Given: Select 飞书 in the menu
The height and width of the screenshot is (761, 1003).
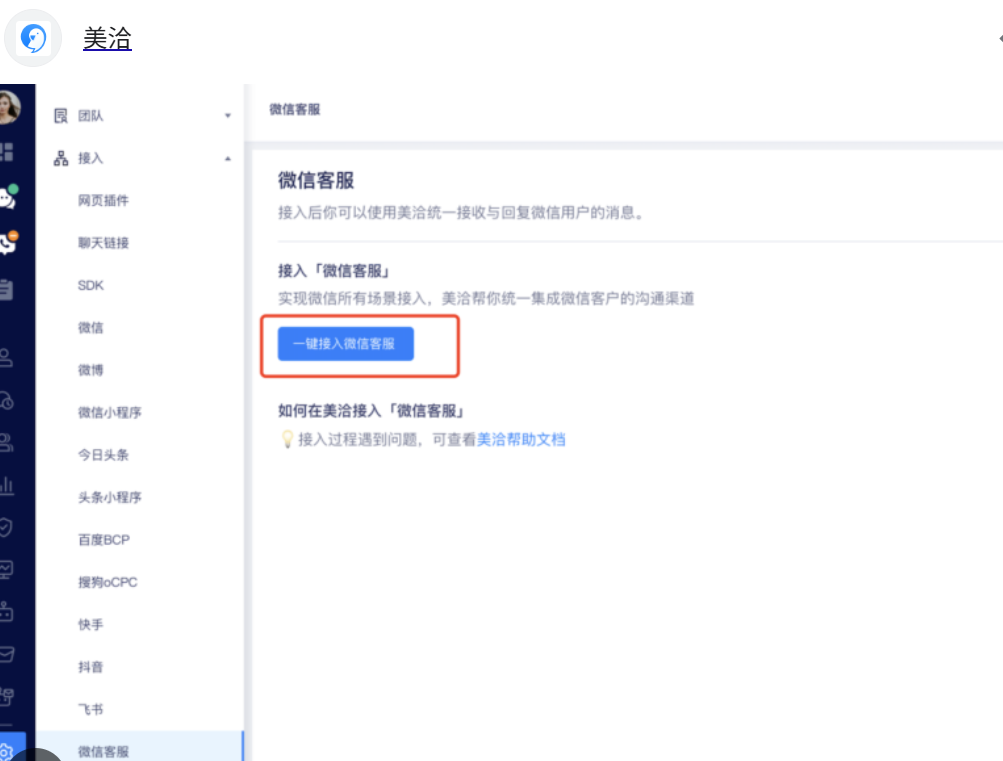Looking at the screenshot, I should pos(90,709).
